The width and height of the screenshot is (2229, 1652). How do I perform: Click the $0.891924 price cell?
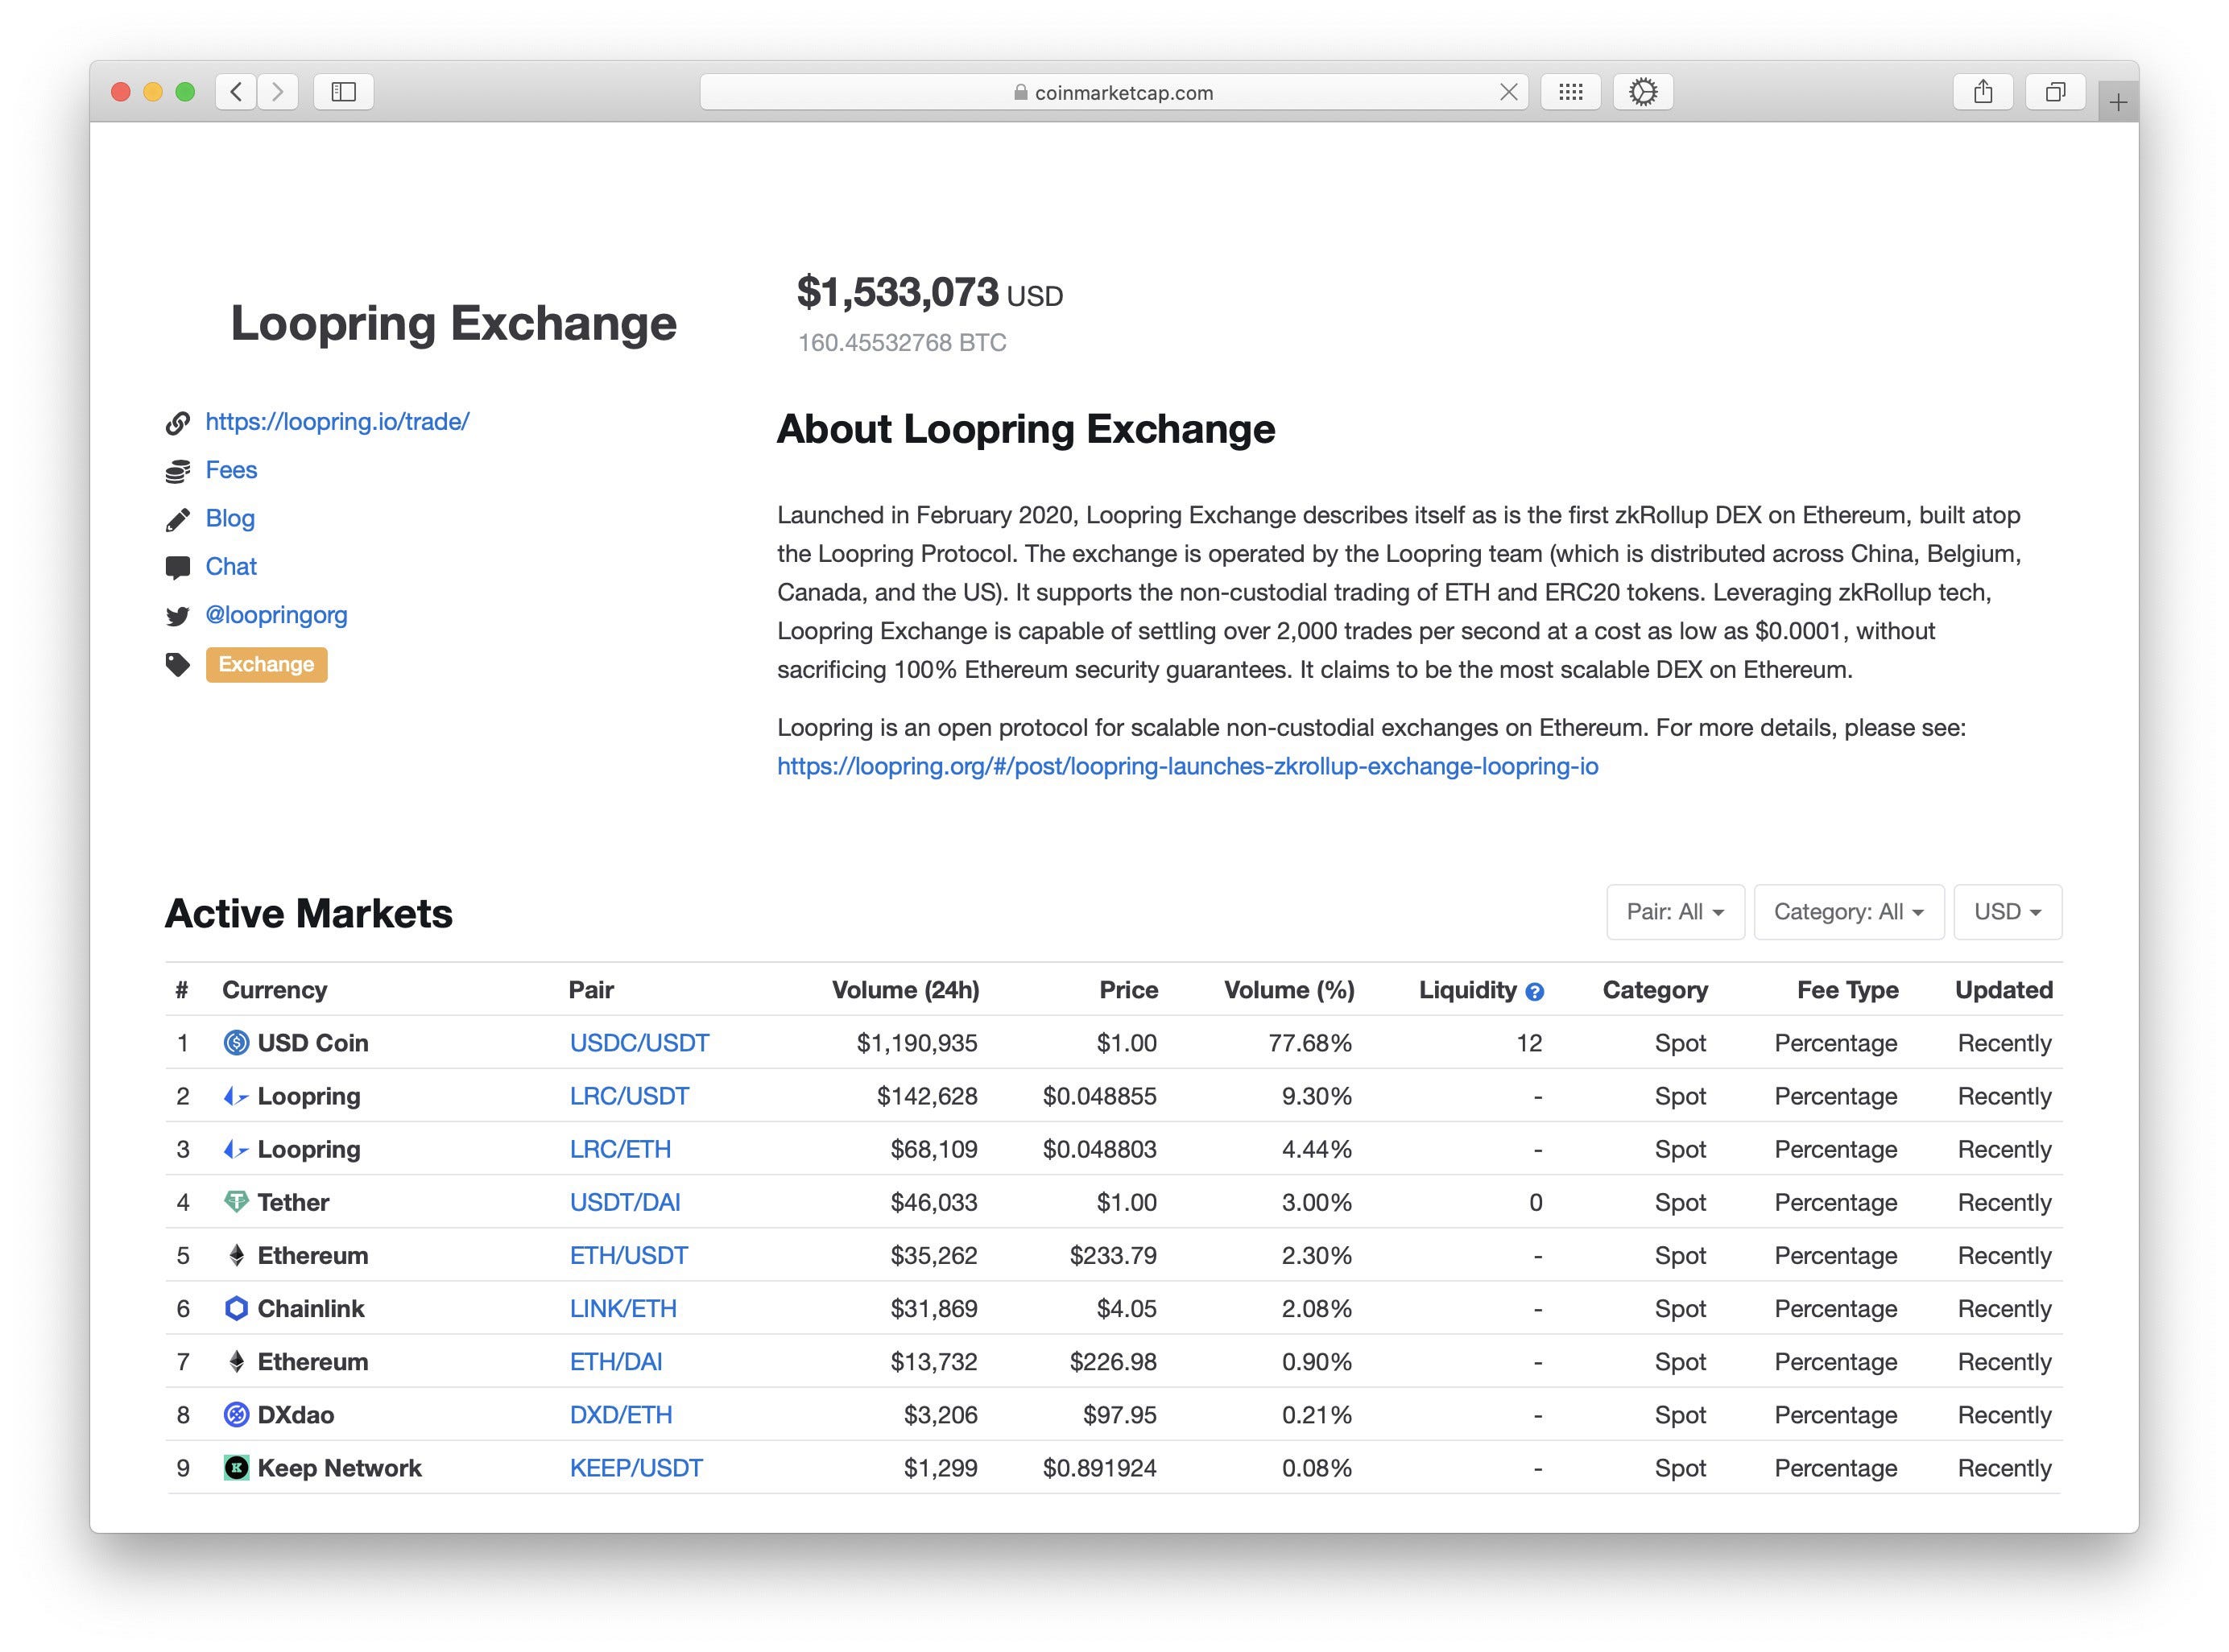(x=1099, y=1468)
